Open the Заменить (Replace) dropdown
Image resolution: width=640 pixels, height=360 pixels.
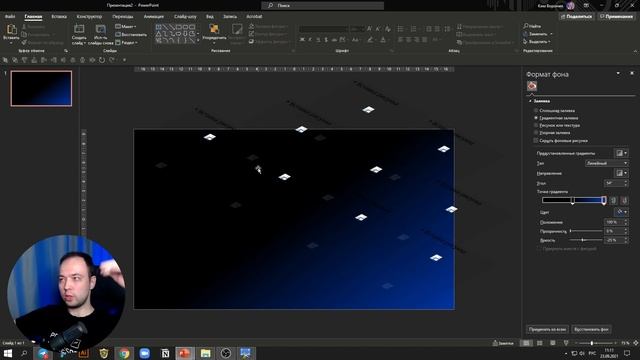(538, 34)
